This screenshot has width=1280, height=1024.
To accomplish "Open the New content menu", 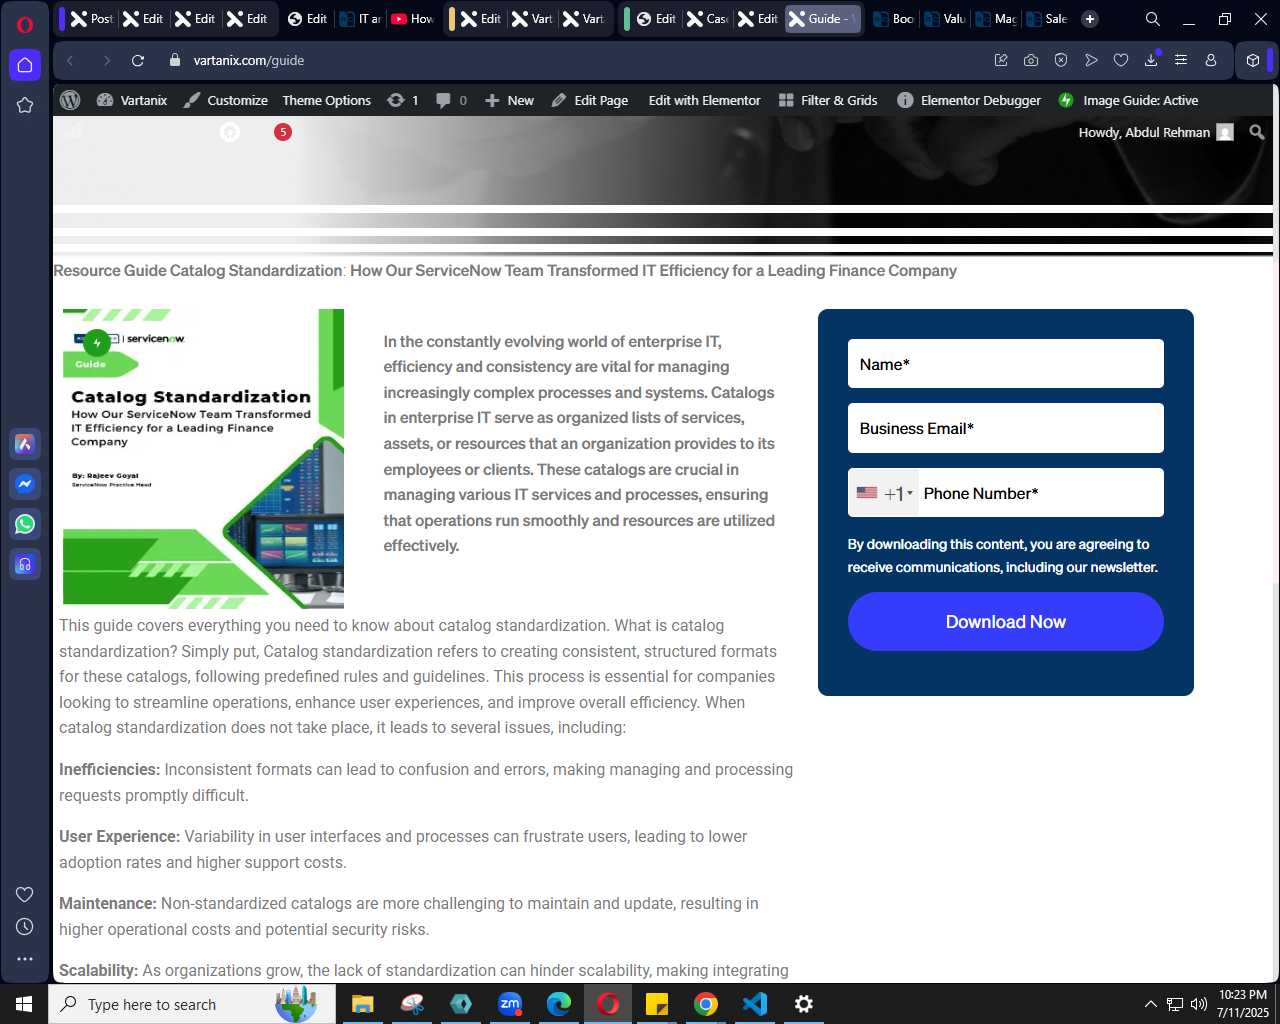I will click(x=509, y=100).
